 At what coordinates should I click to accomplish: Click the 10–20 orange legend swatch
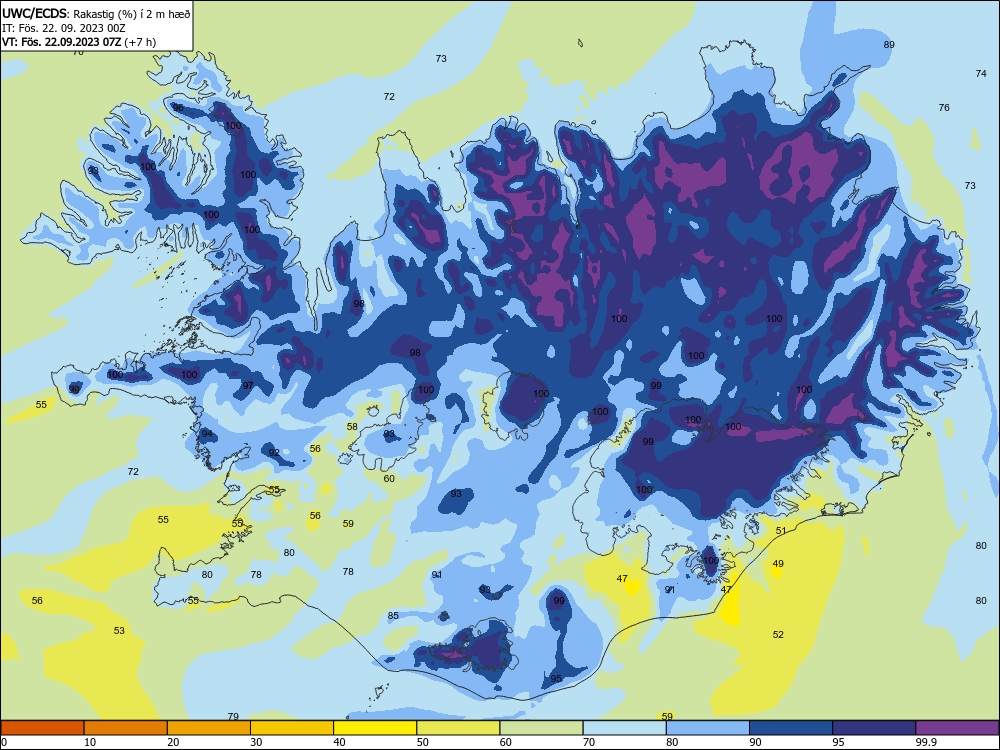126,728
